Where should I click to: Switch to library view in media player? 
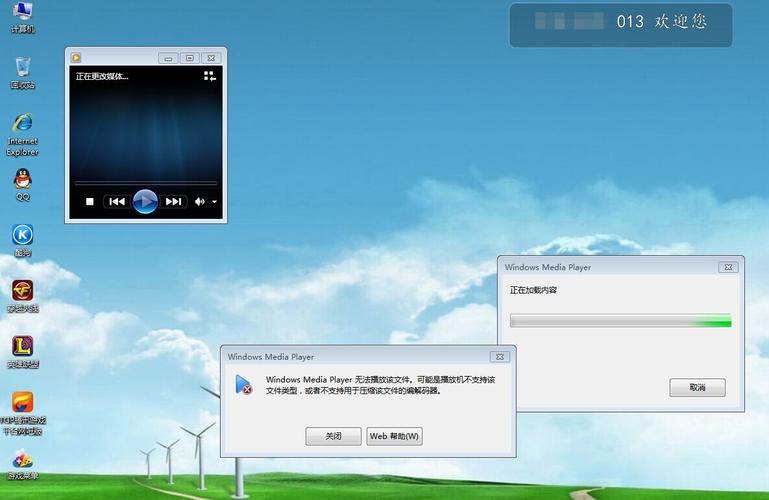click(x=210, y=76)
